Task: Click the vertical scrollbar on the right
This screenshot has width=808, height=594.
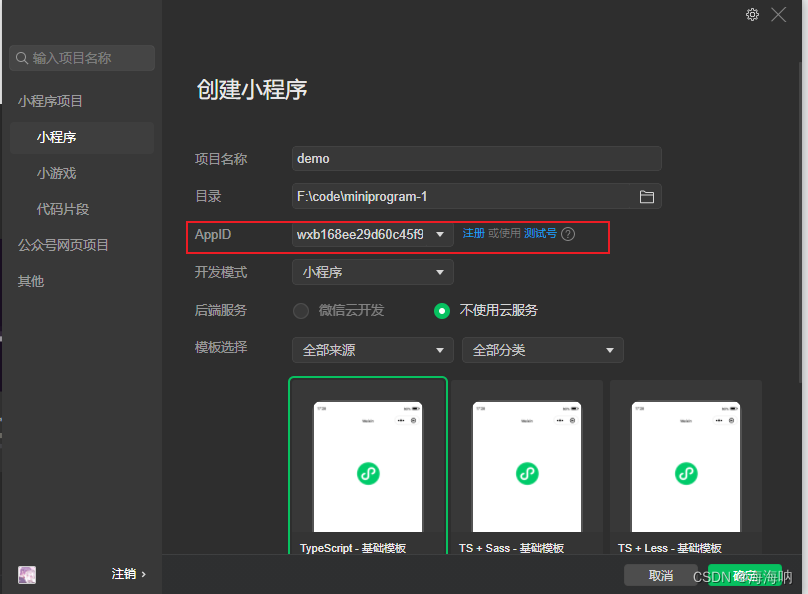Action: coord(801,222)
